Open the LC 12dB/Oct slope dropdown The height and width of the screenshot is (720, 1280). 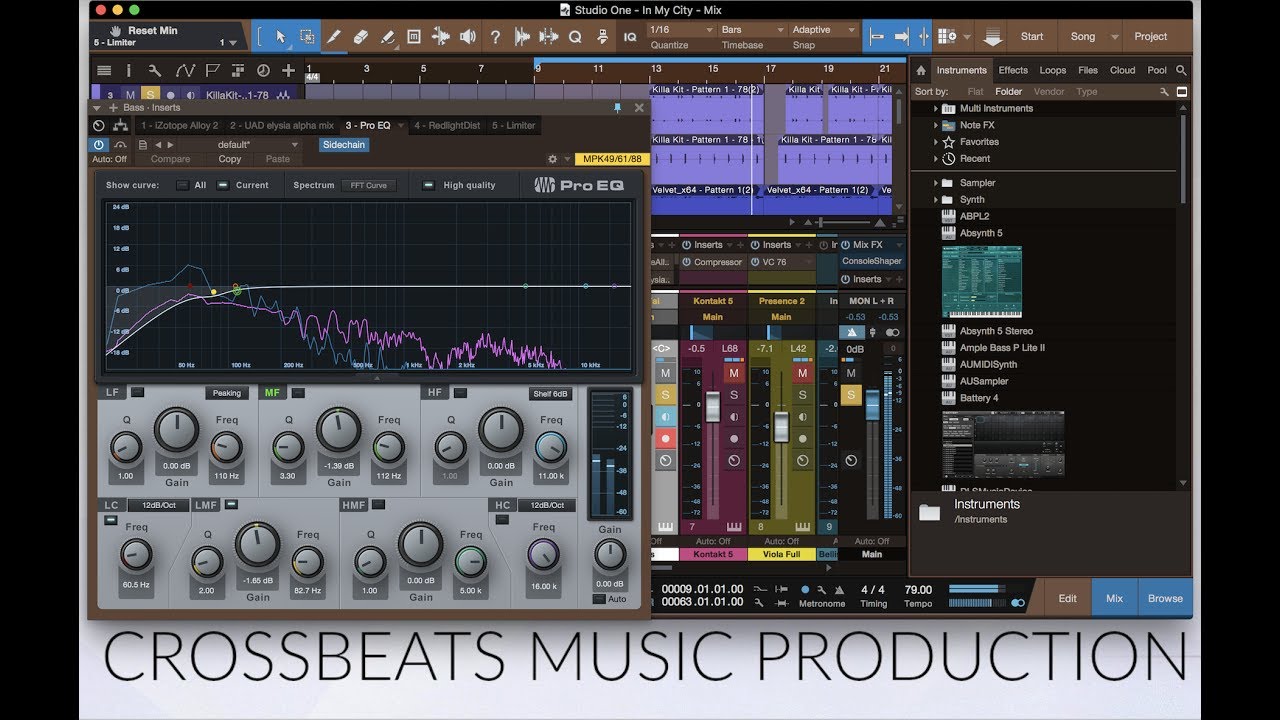pos(158,505)
